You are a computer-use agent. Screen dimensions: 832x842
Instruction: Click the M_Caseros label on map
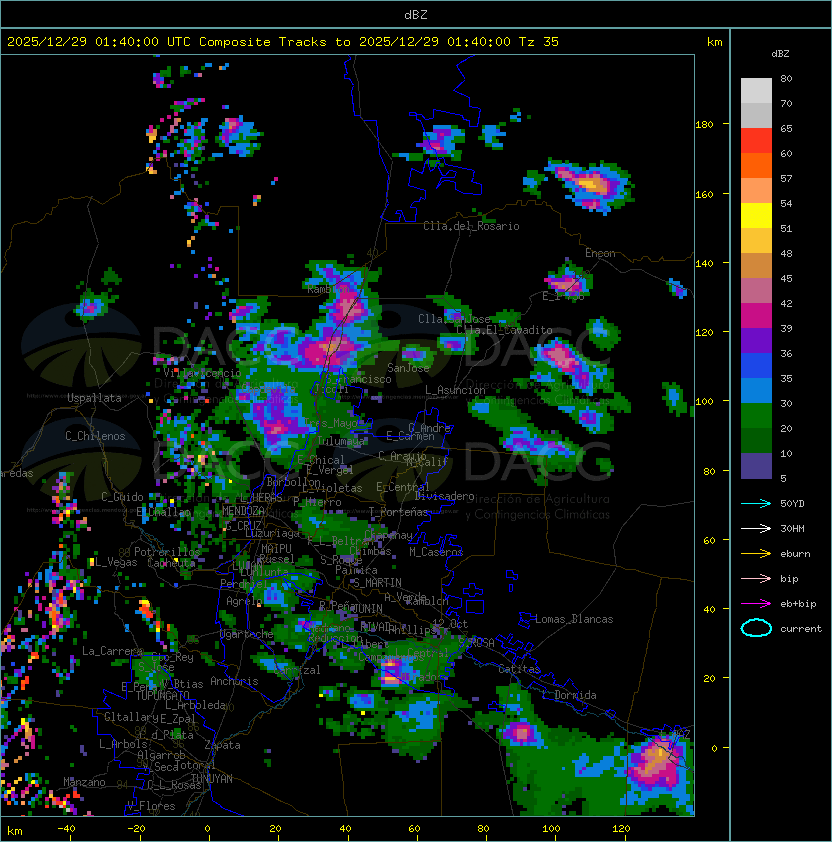[x=436, y=551]
